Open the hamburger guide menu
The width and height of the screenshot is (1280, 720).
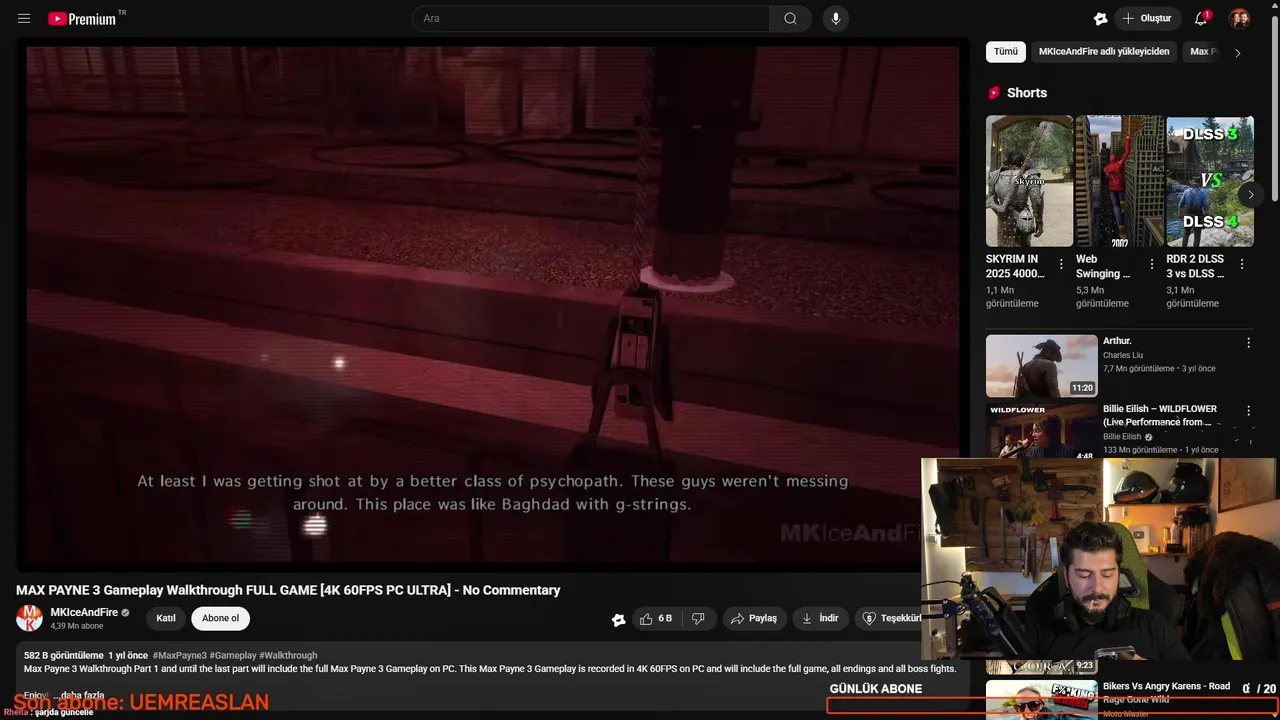coord(24,18)
